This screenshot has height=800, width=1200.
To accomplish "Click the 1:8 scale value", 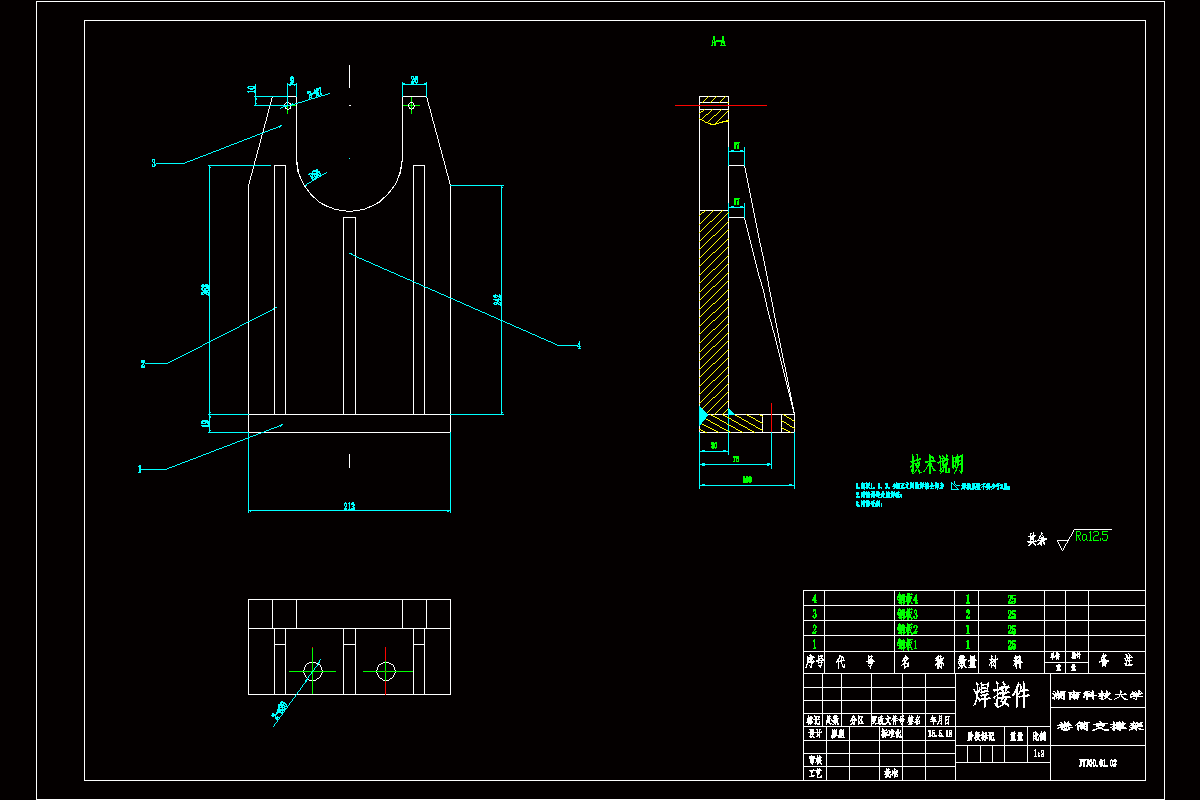I will pyautogui.click(x=1040, y=755).
